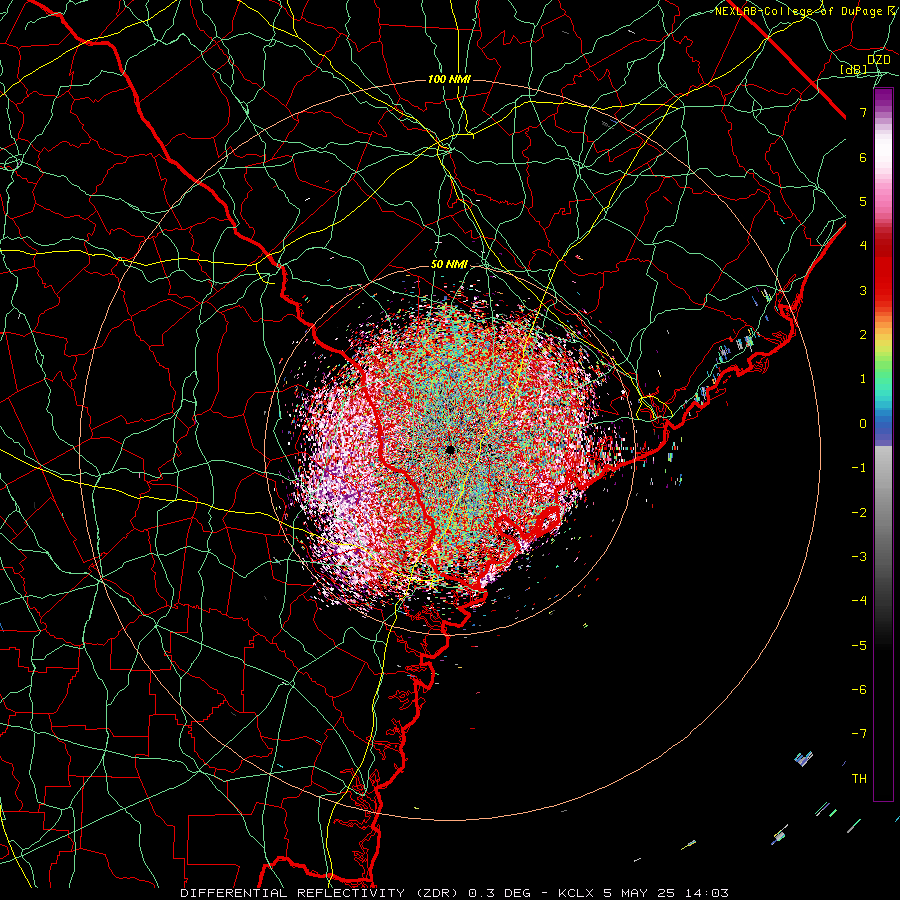Click the '-7' value on the color scale

[x=859, y=734]
